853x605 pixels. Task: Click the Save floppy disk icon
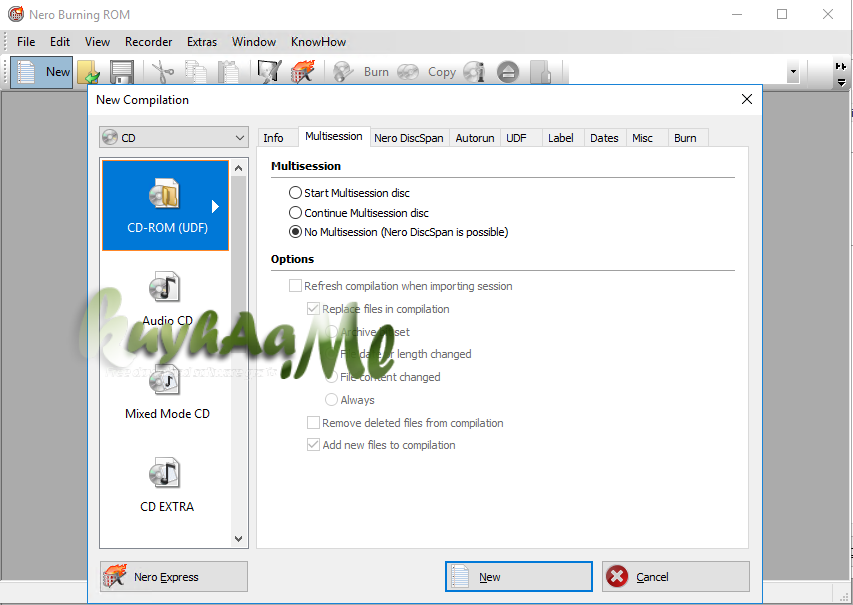pos(122,72)
